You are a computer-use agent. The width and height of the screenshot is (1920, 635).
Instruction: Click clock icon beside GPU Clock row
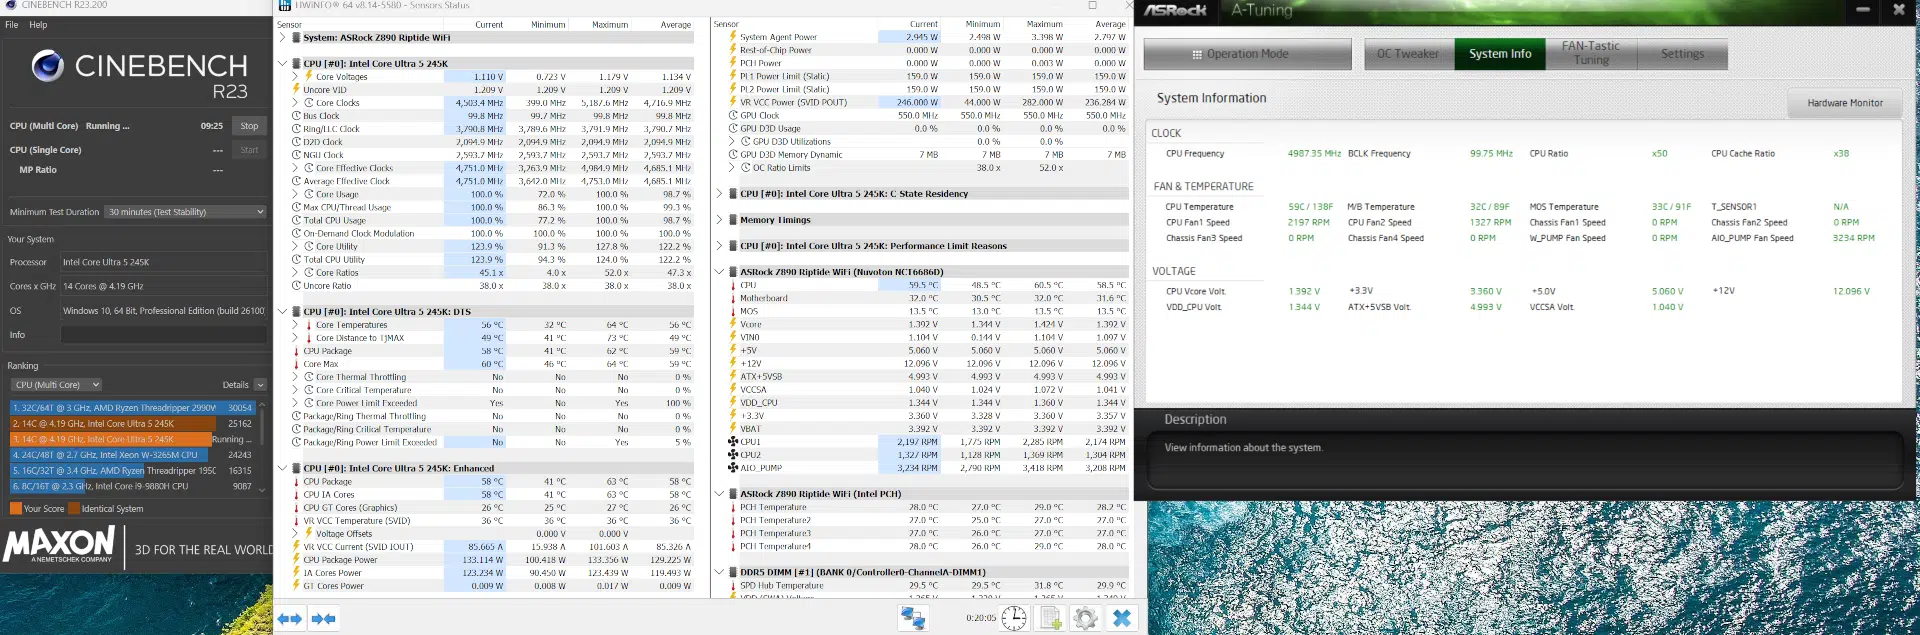732,116
